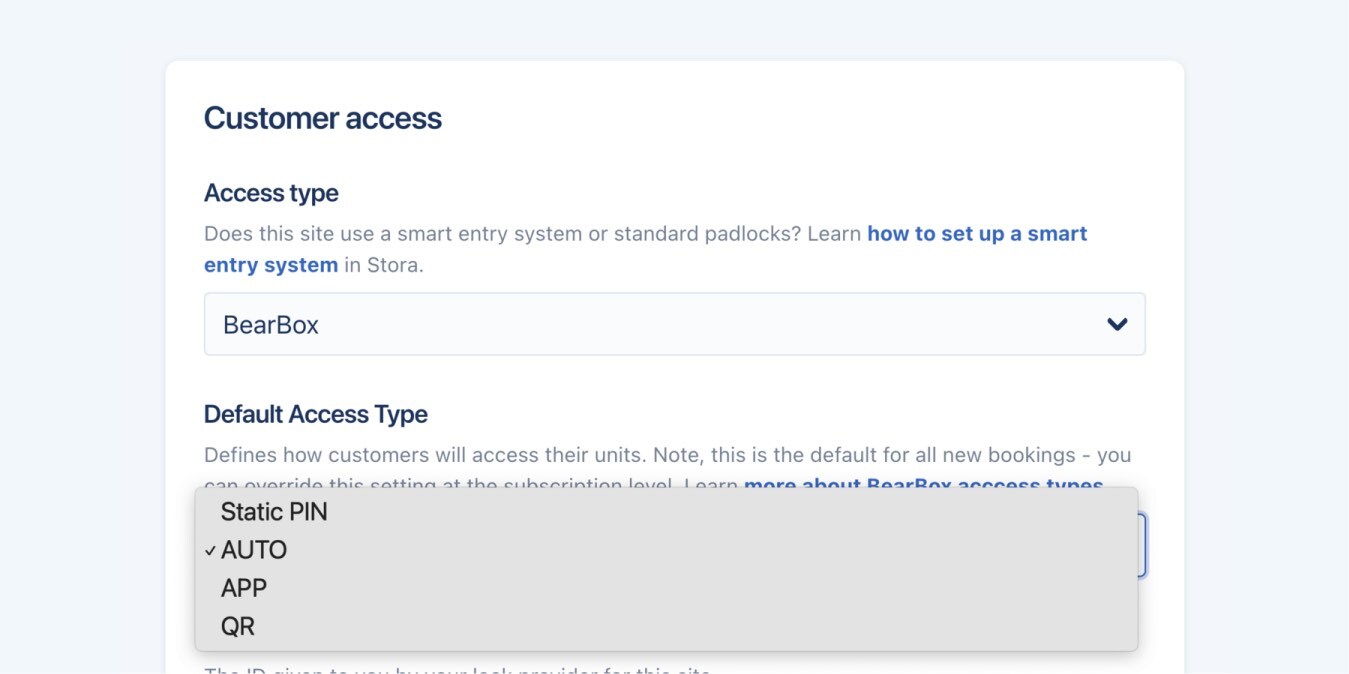
Task: Open the 'how to set up a smart' link
Action: pos(976,233)
